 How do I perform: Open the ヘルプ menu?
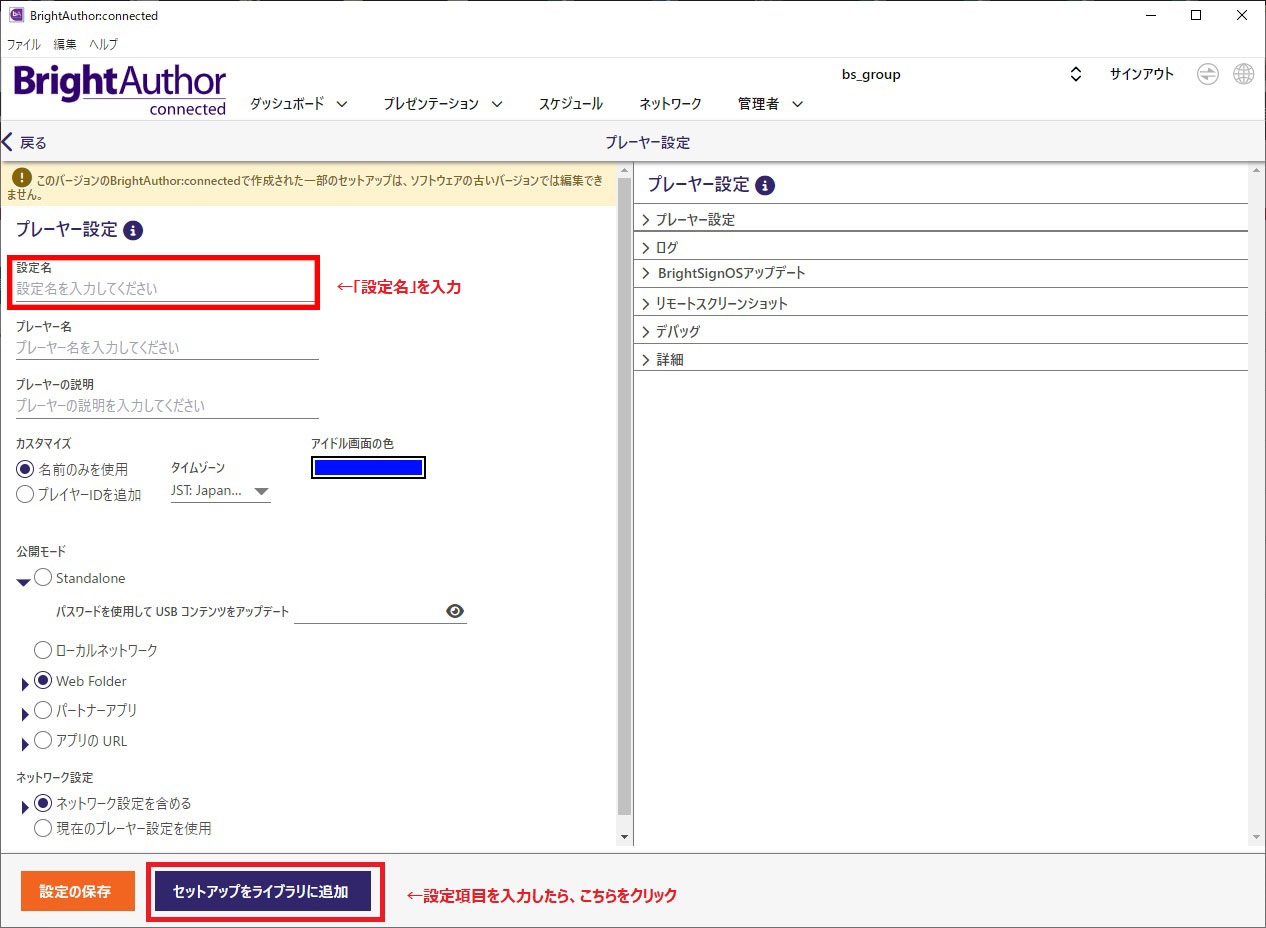point(103,44)
